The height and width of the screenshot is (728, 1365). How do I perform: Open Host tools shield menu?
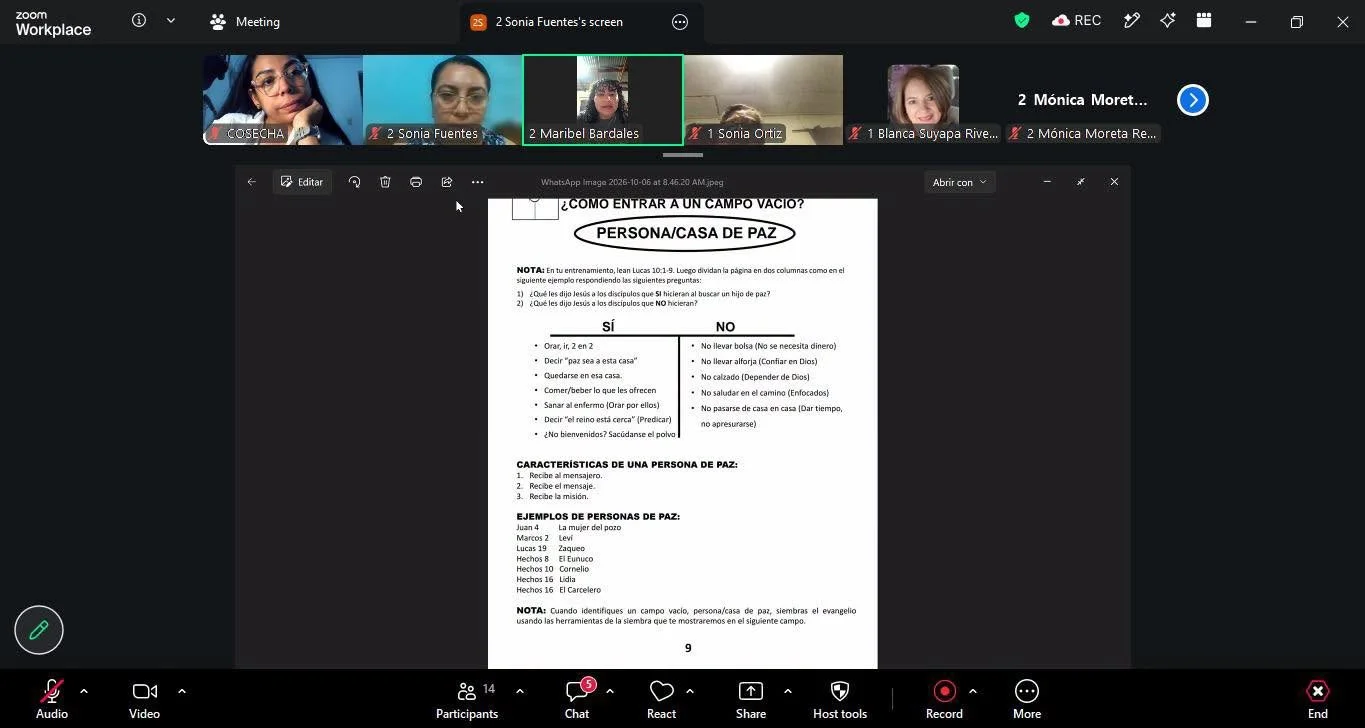pyautogui.click(x=840, y=699)
